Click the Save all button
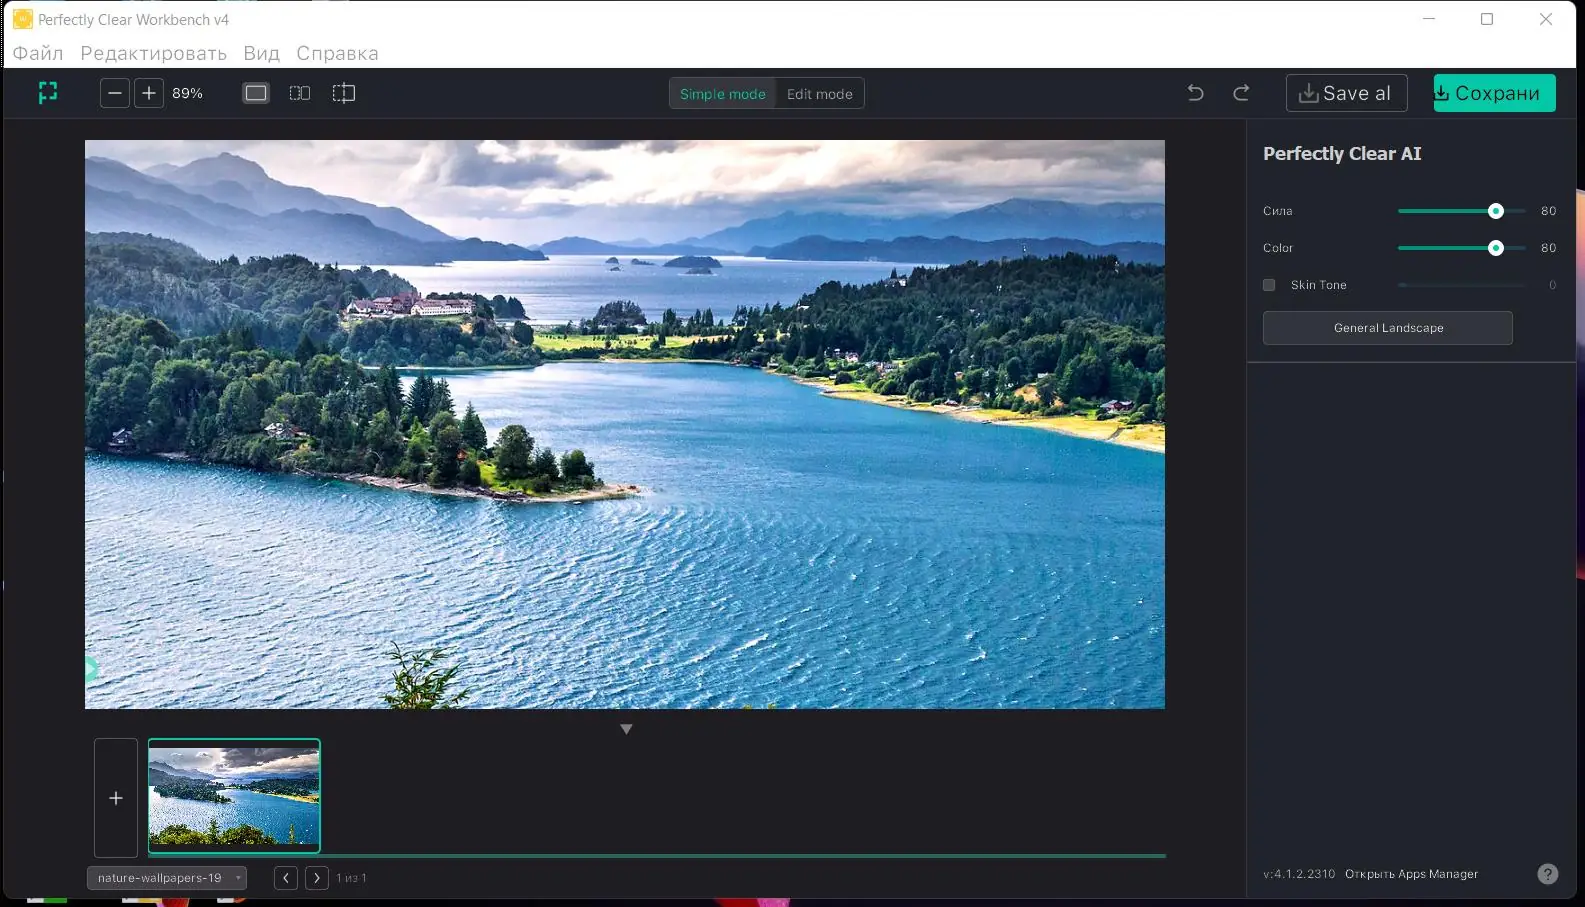This screenshot has width=1585, height=907. [1346, 93]
